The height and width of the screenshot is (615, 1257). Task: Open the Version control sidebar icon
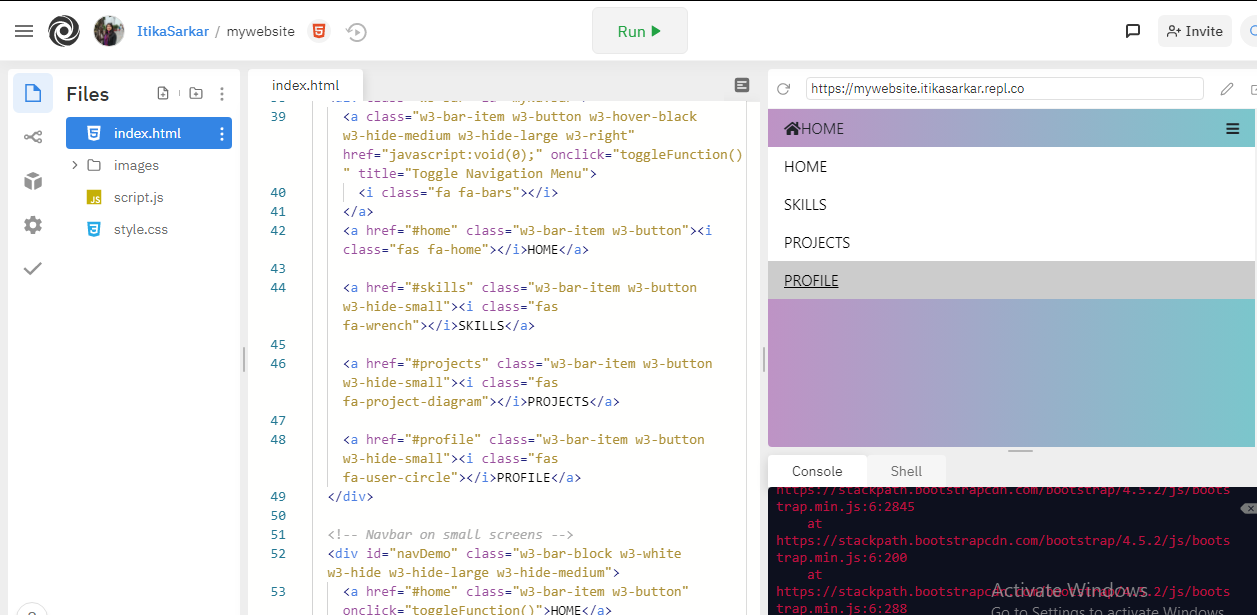[x=33, y=137]
